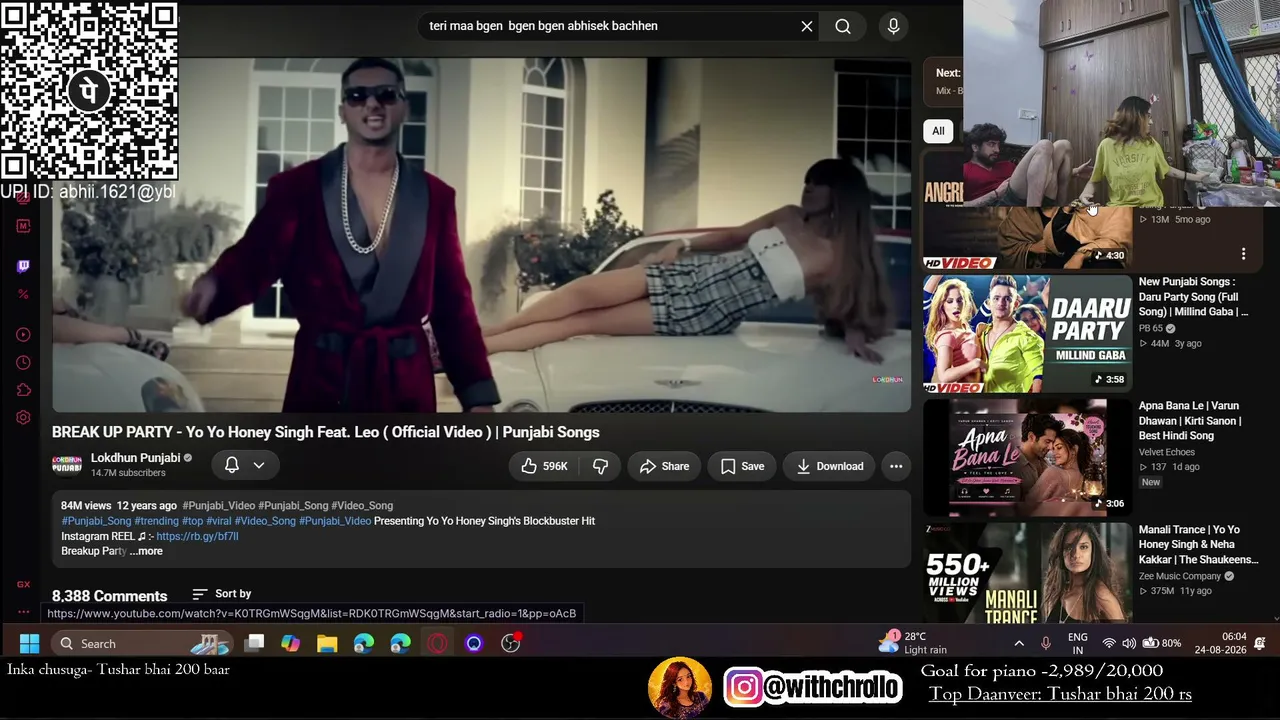Open the Twitch sidebar icon

(x=23, y=266)
